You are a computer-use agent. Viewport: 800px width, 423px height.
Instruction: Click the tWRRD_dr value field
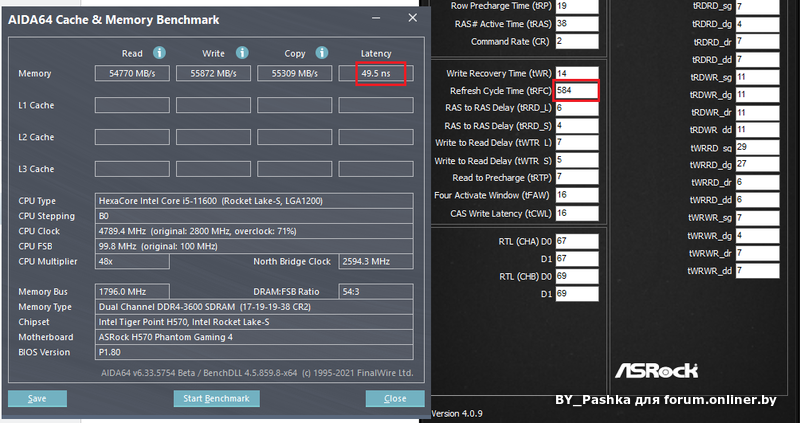point(757,182)
